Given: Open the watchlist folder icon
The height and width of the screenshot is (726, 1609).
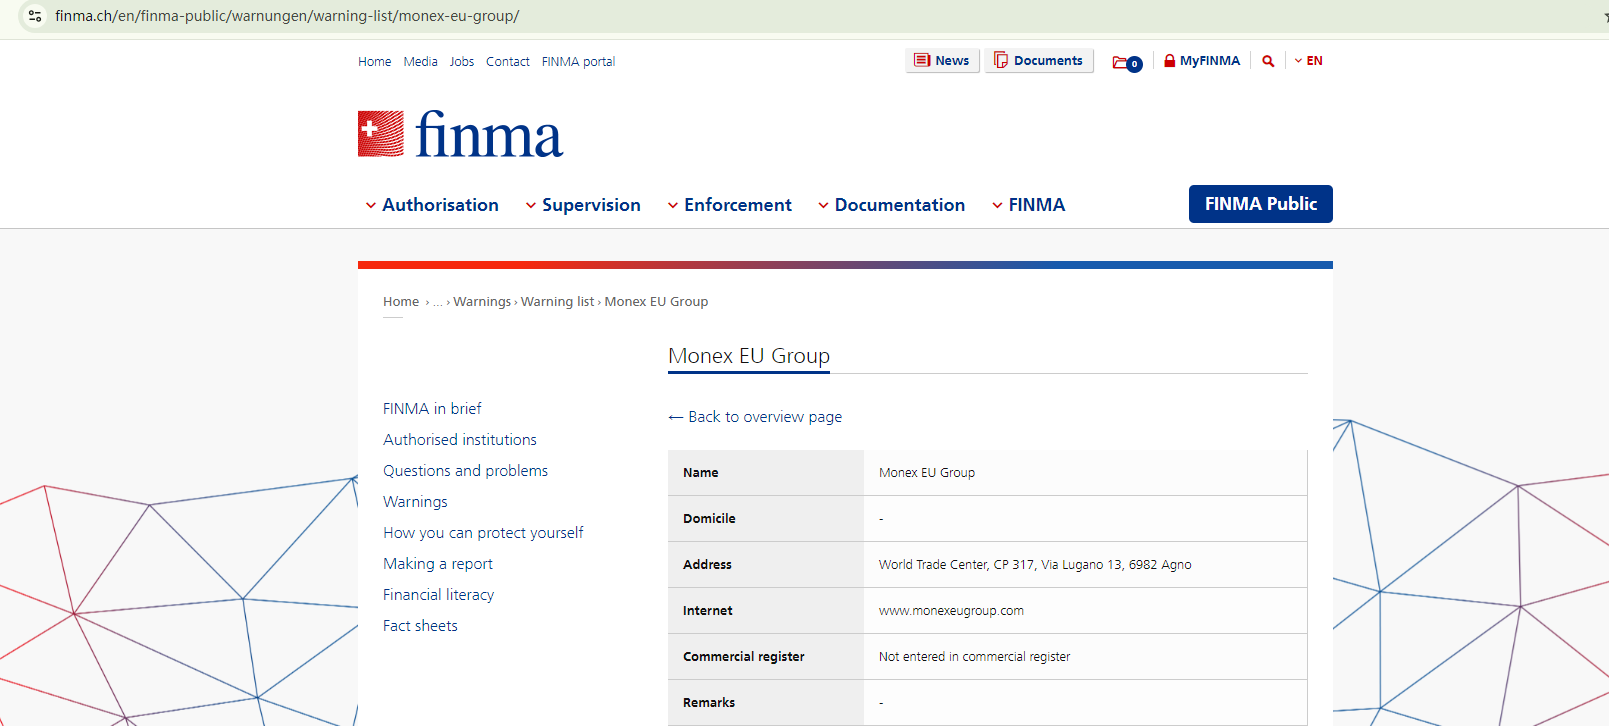Looking at the screenshot, I should click(x=1126, y=63).
